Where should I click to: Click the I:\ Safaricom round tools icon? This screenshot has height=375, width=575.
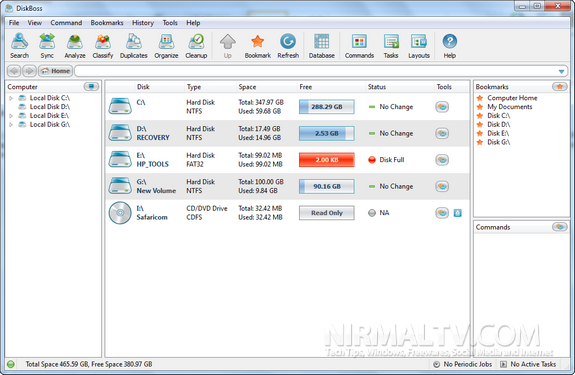click(x=442, y=213)
